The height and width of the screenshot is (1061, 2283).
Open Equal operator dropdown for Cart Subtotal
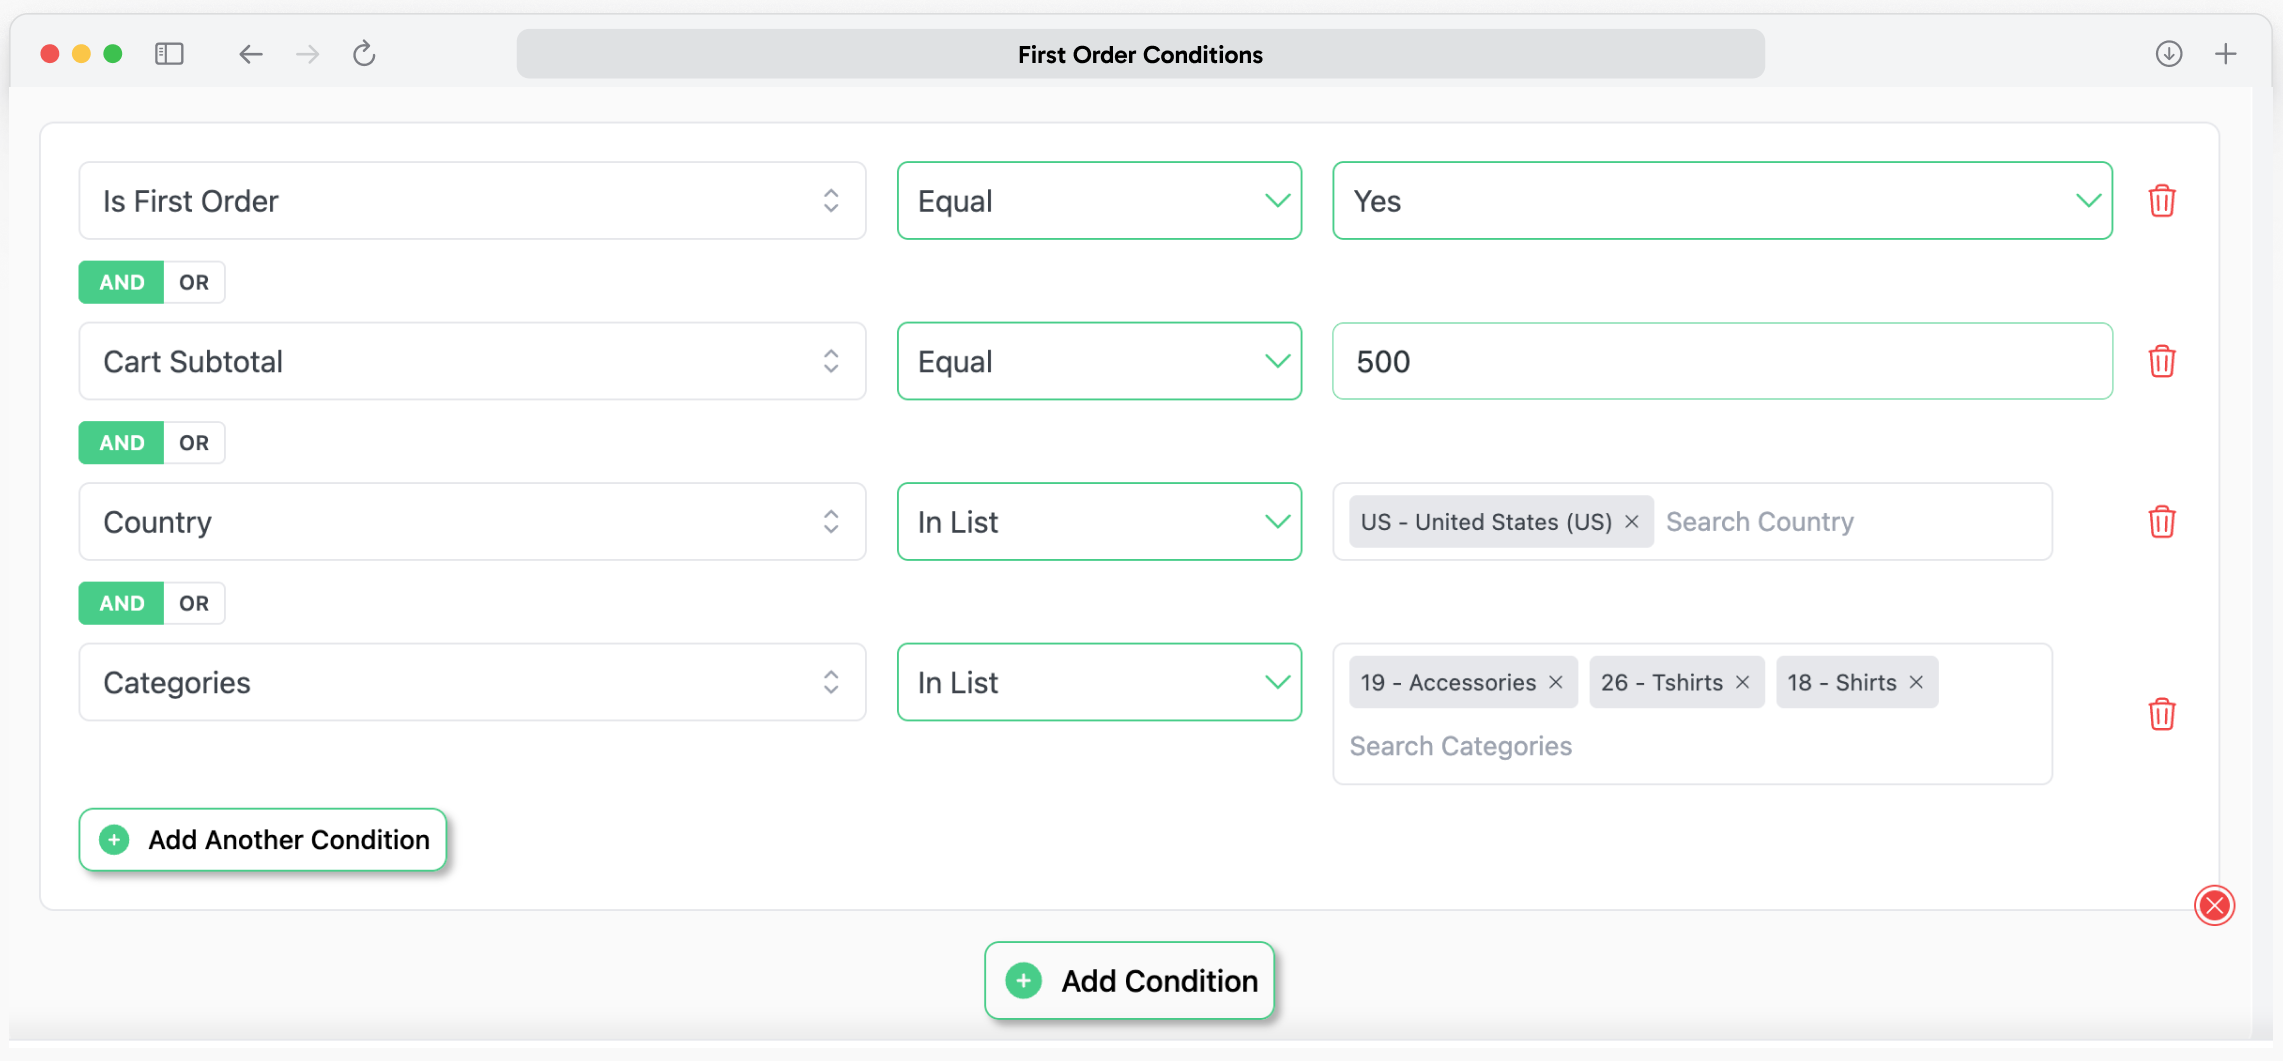(x=1098, y=361)
